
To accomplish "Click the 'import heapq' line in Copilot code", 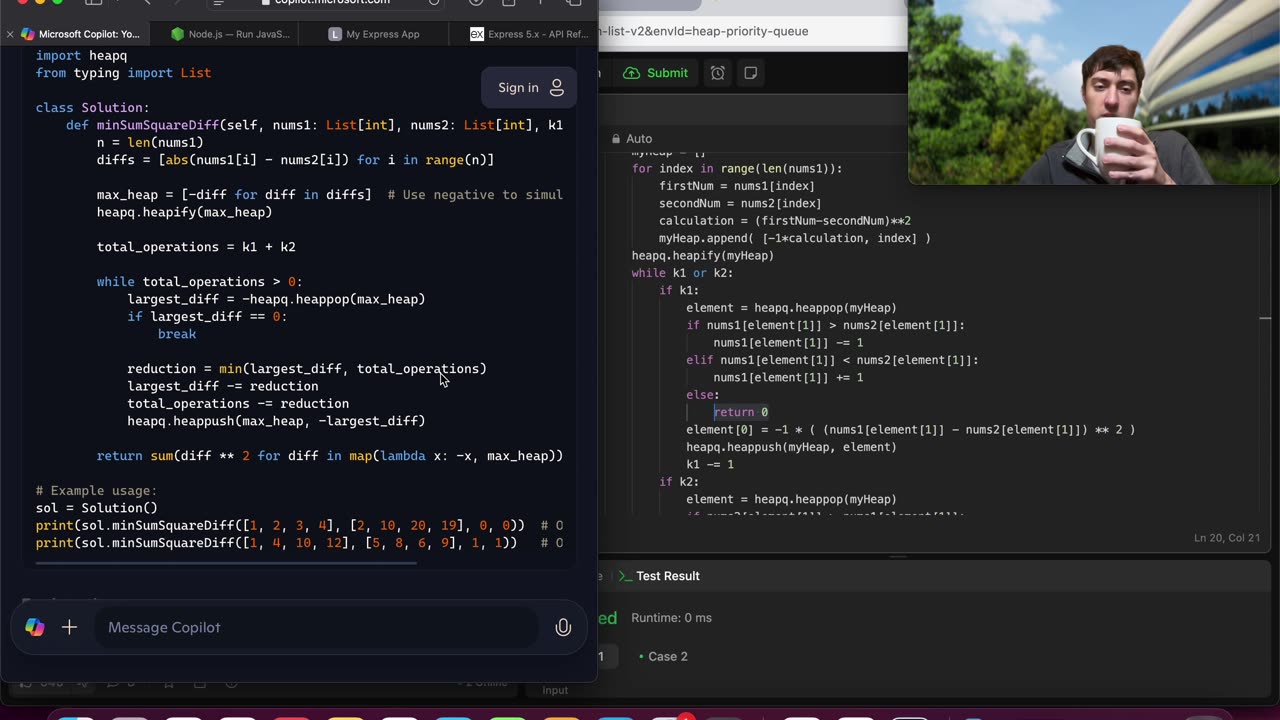I will (x=81, y=56).
